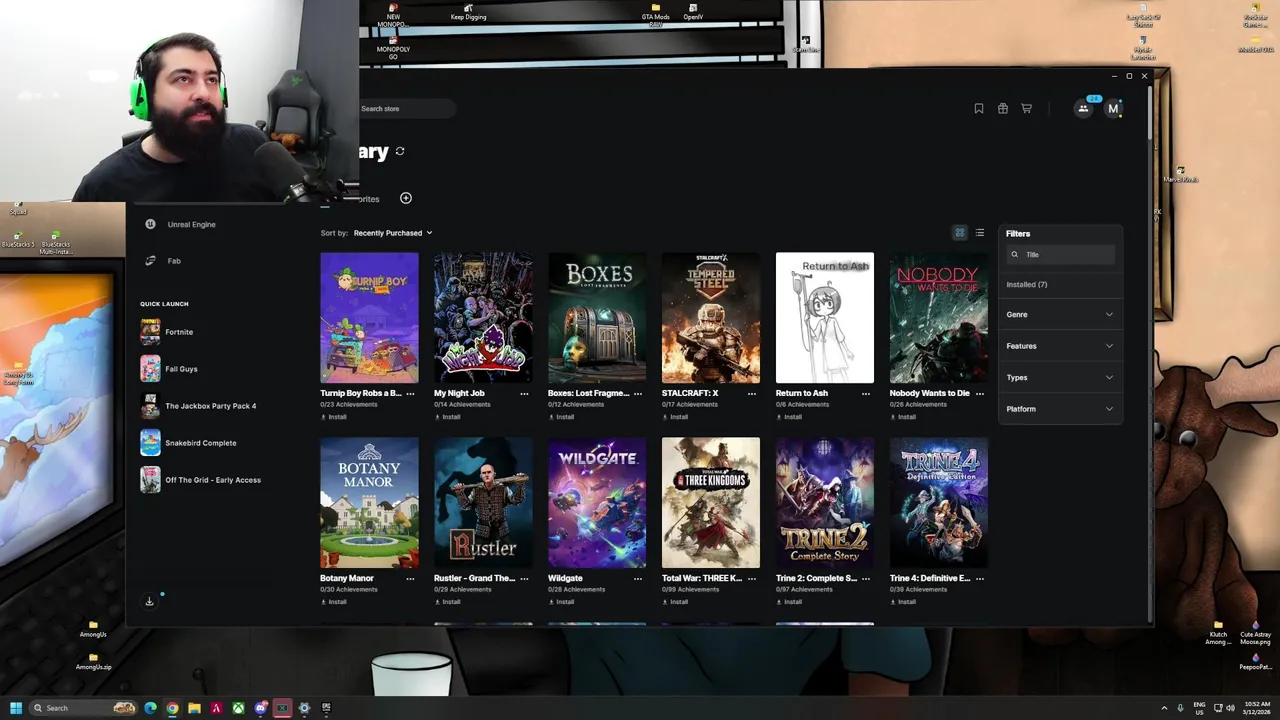Install Total War: THREE KINGDOMS
Screen dimensions: 1280x720
click(676, 602)
